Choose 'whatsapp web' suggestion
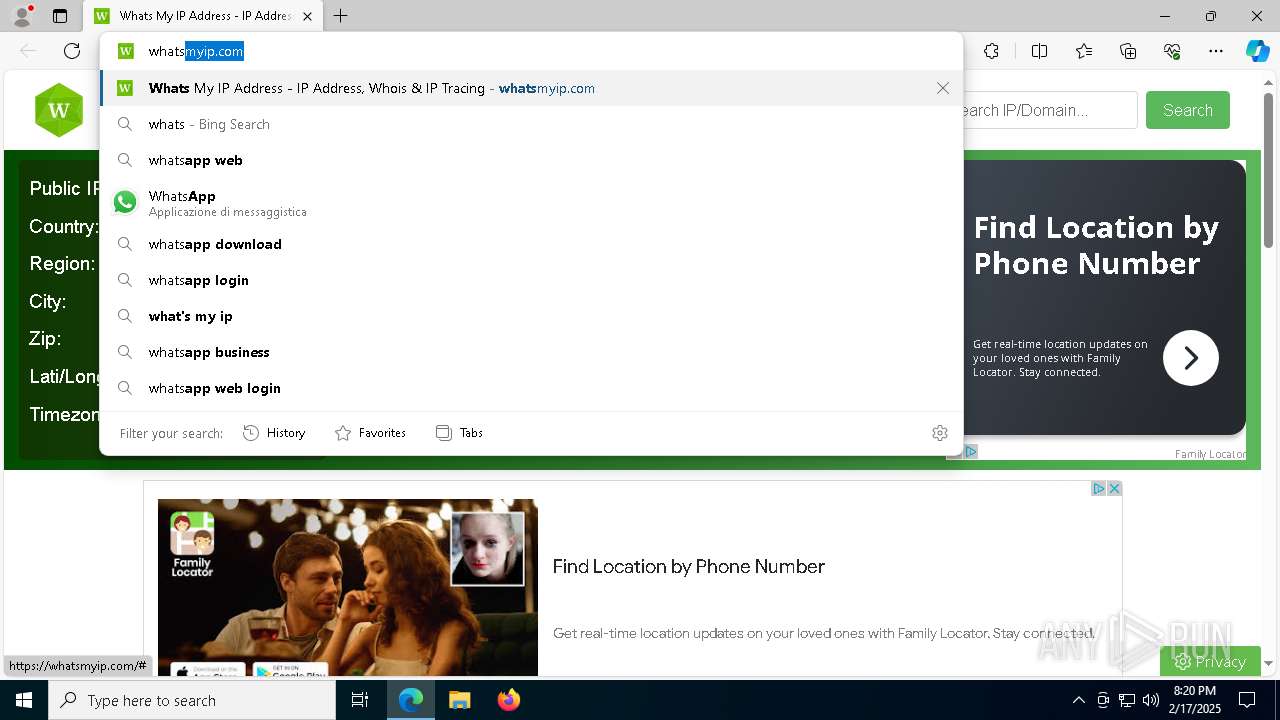The height and width of the screenshot is (720, 1280). [x=531, y=160]
